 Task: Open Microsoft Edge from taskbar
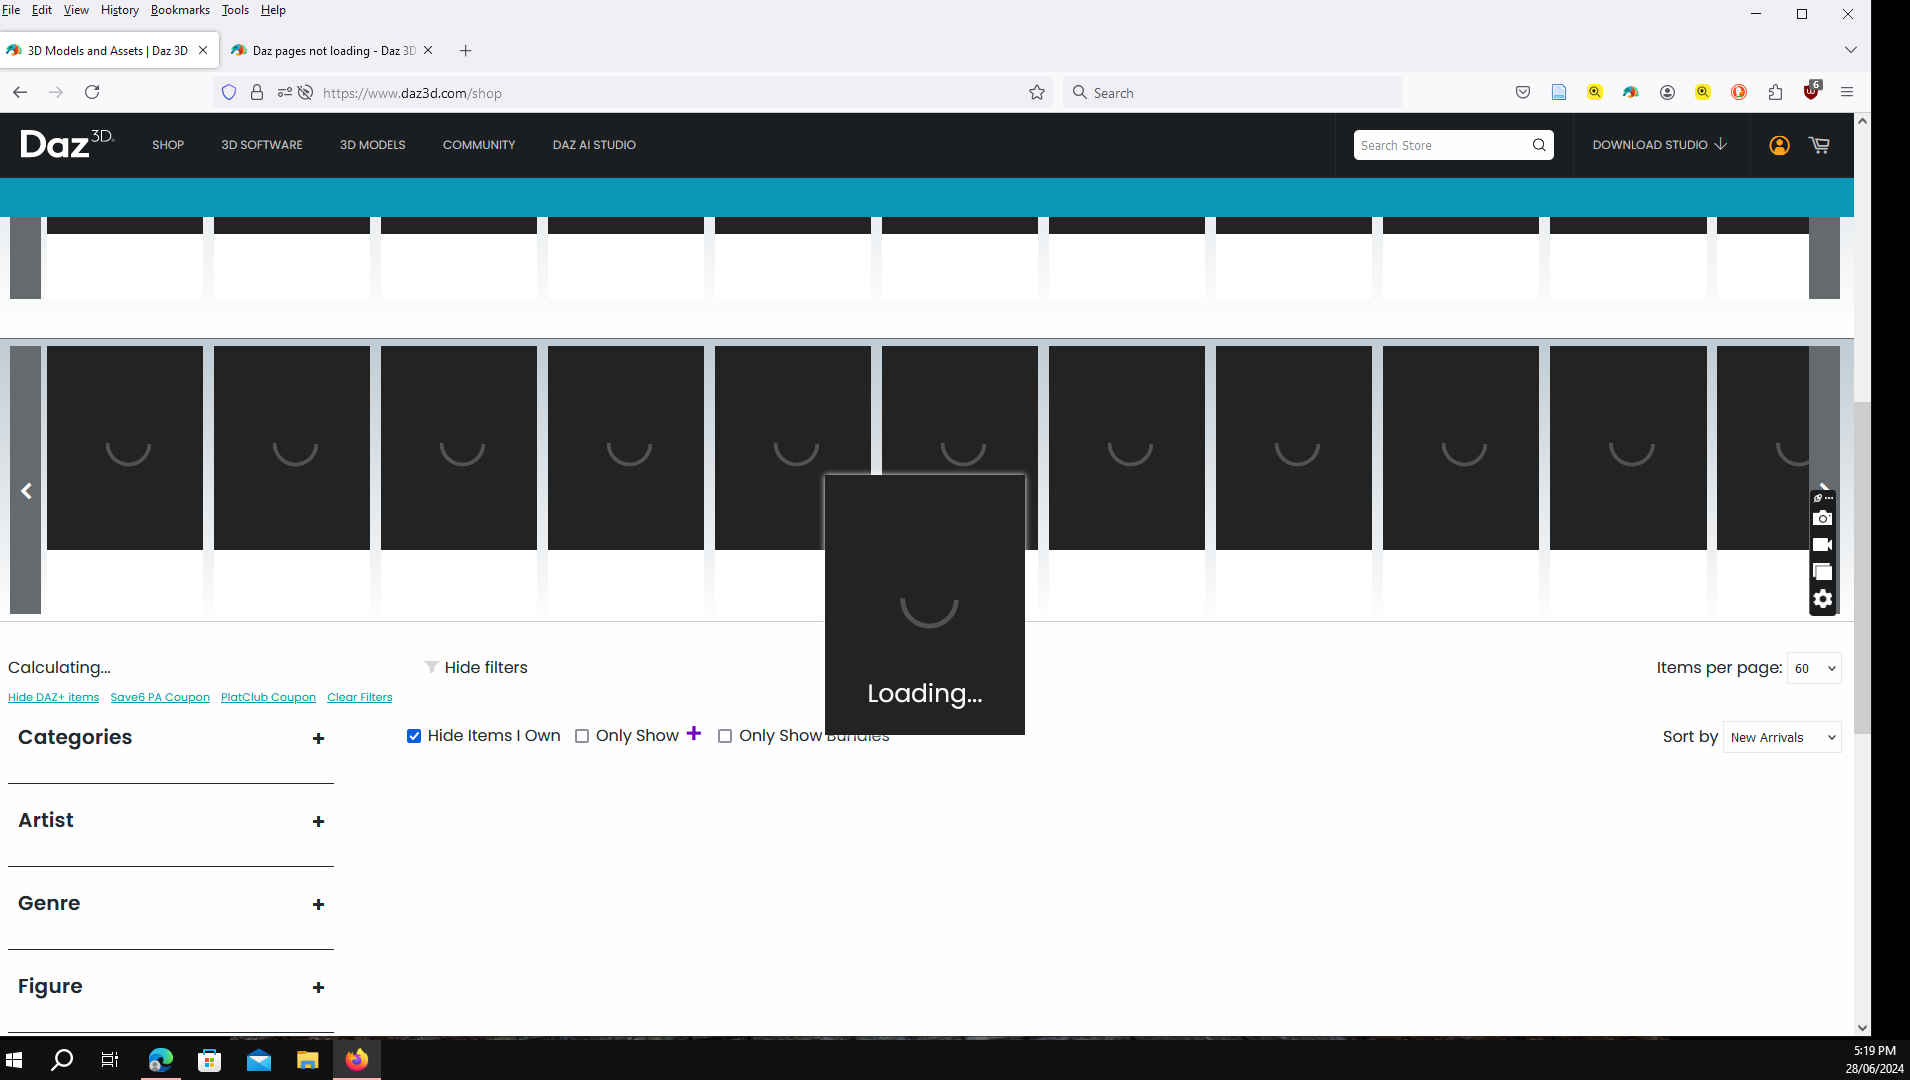click(160, 1060)
